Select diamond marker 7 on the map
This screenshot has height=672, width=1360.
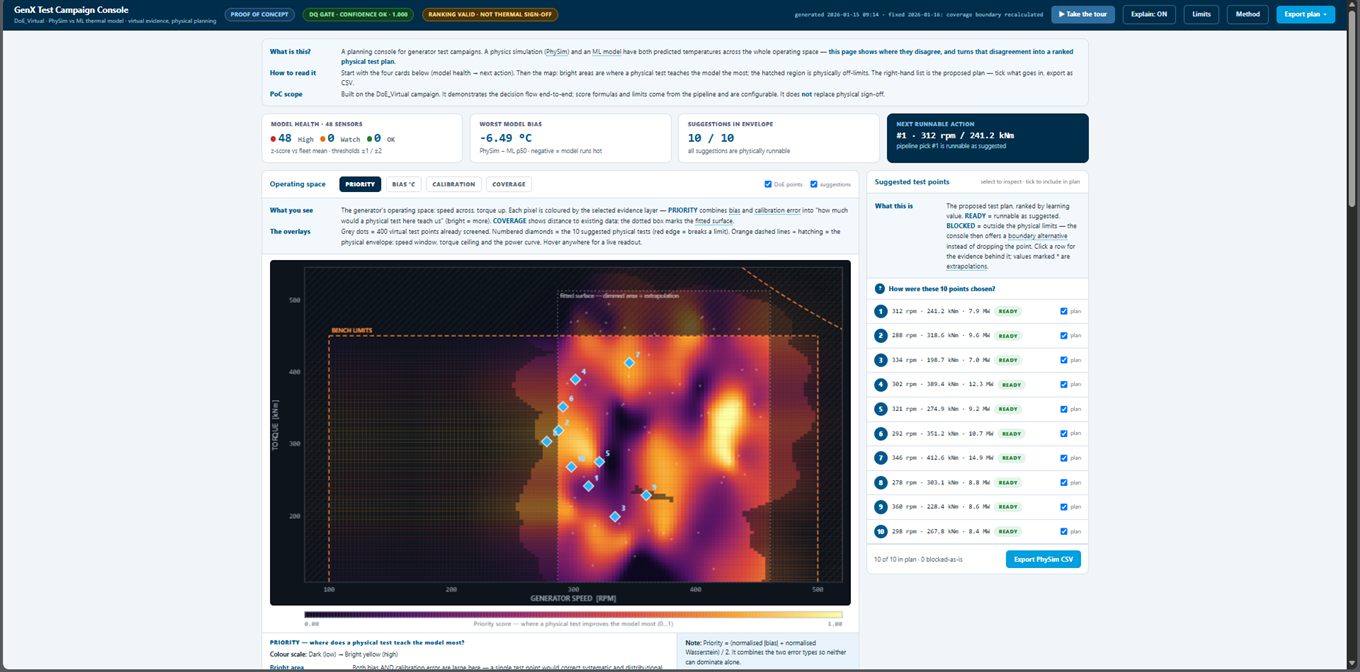point(630,363)
